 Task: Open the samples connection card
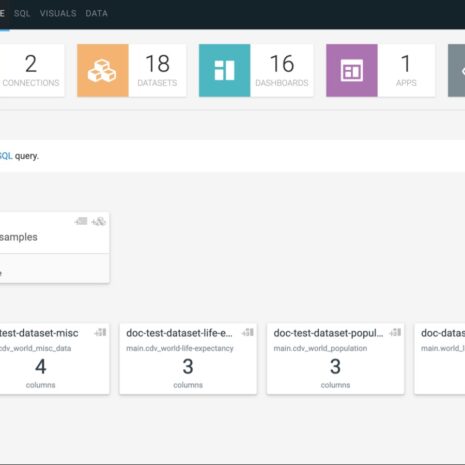pyautogui.click(x=54, y=248)
